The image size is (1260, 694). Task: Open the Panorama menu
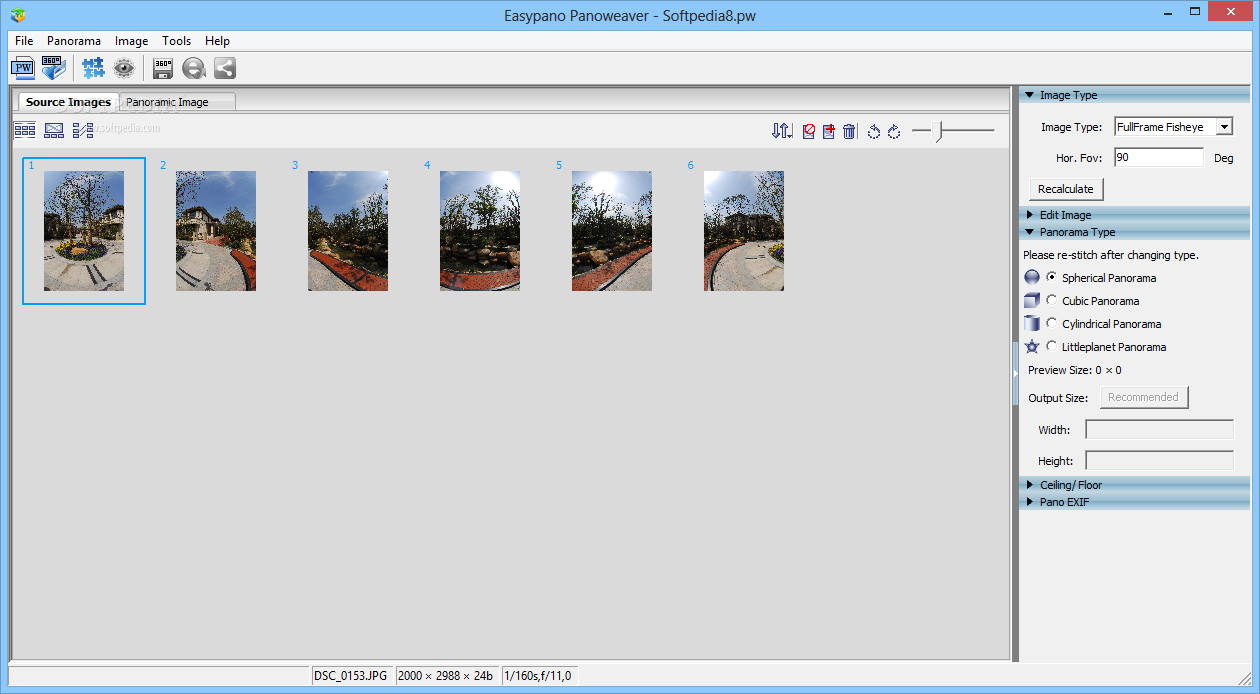pyautogui.click(x=74, y=41)
